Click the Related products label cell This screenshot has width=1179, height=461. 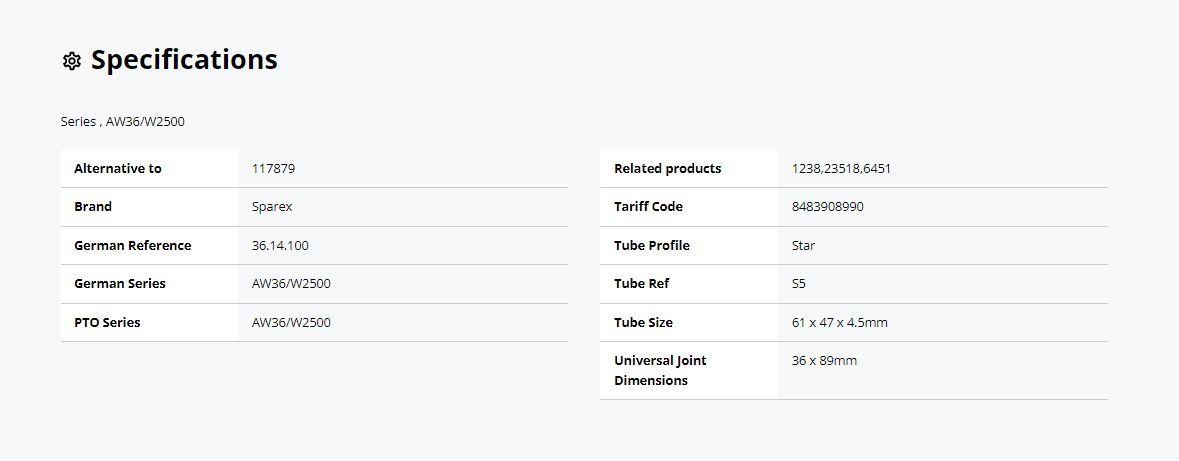[x=689, y=168]
